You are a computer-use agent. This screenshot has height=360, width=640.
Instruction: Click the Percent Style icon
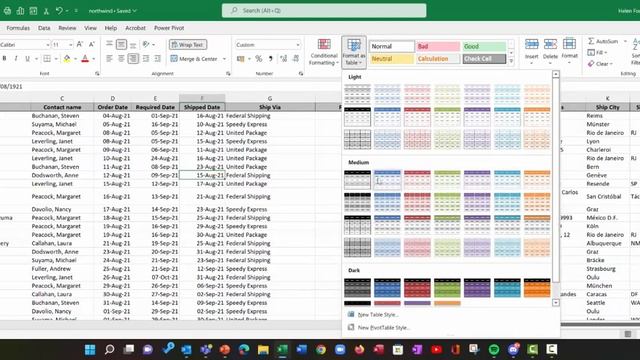tap(258, 59)
